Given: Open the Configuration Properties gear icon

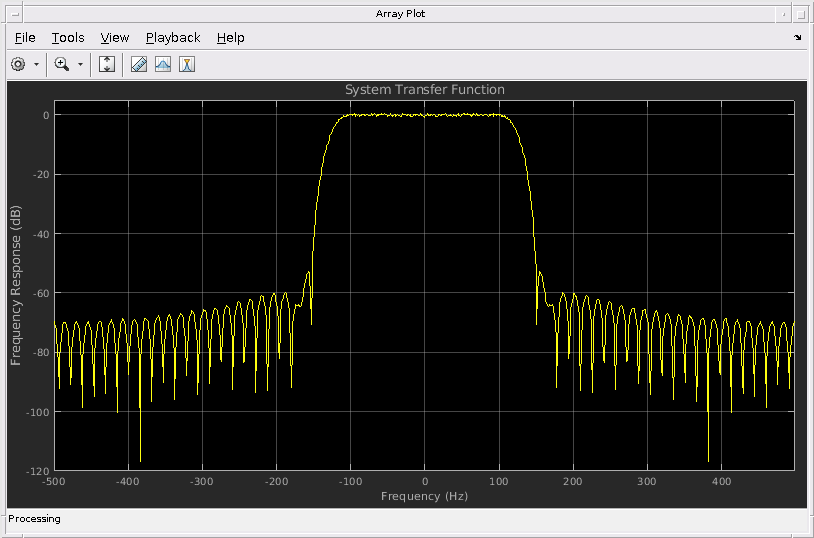Looking at the screenshot, I should click(x=18, y=64).
